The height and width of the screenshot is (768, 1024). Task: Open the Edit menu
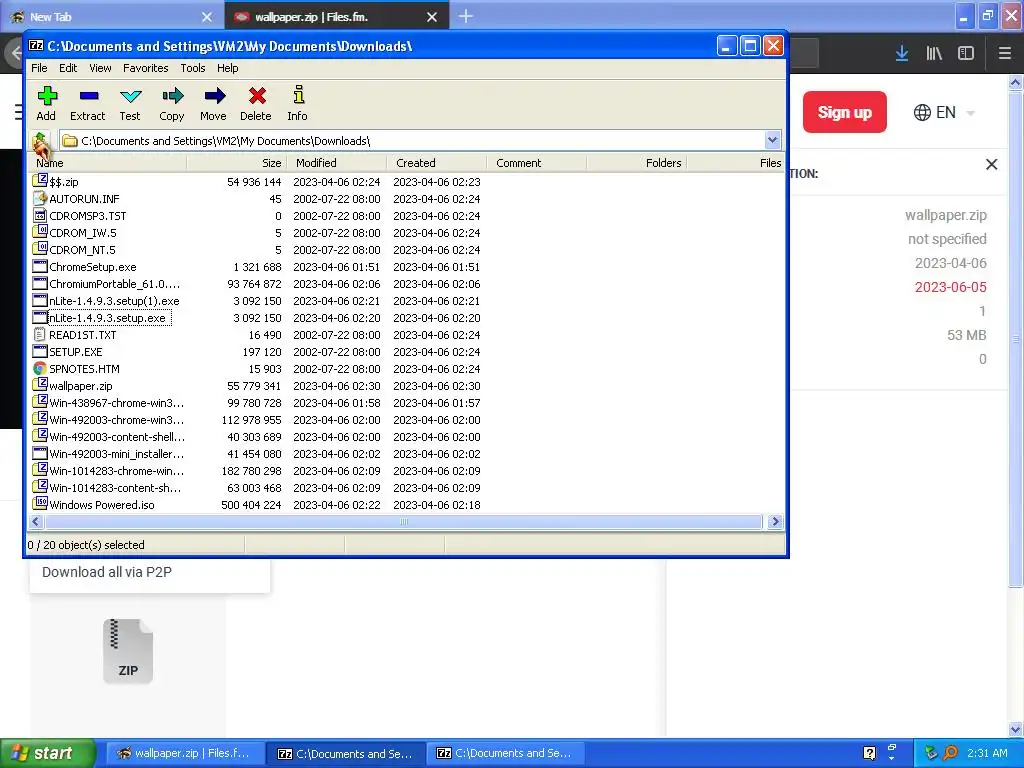68,68
